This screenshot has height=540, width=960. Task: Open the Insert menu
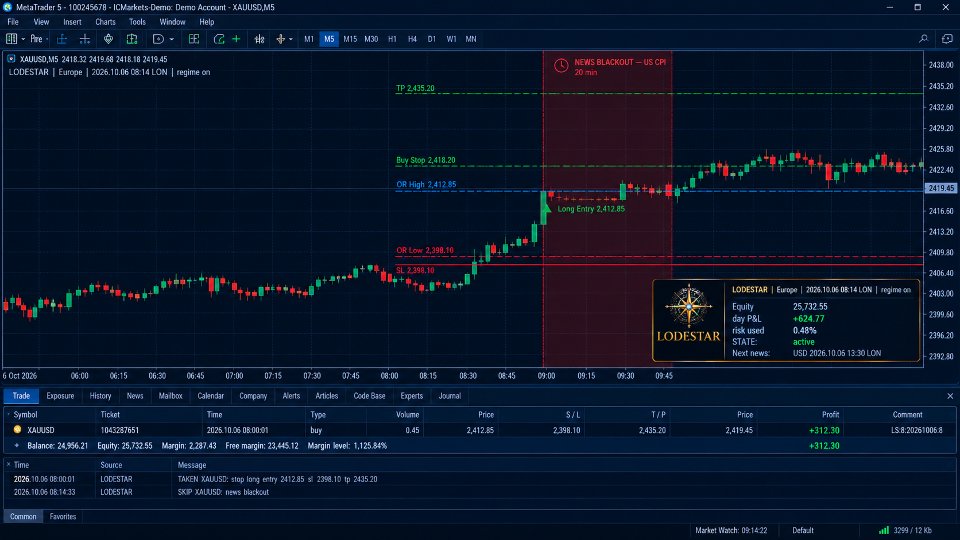click(x=72, y=22)
